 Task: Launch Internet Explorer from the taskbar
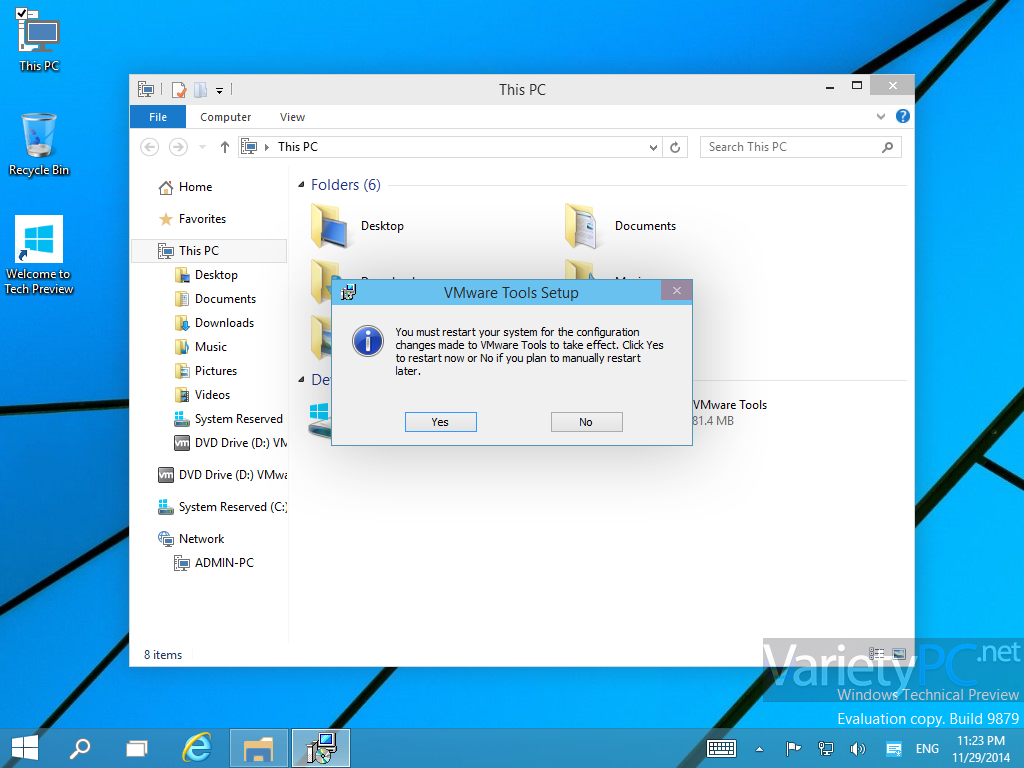pyautogui.click(x=197, y=748)
